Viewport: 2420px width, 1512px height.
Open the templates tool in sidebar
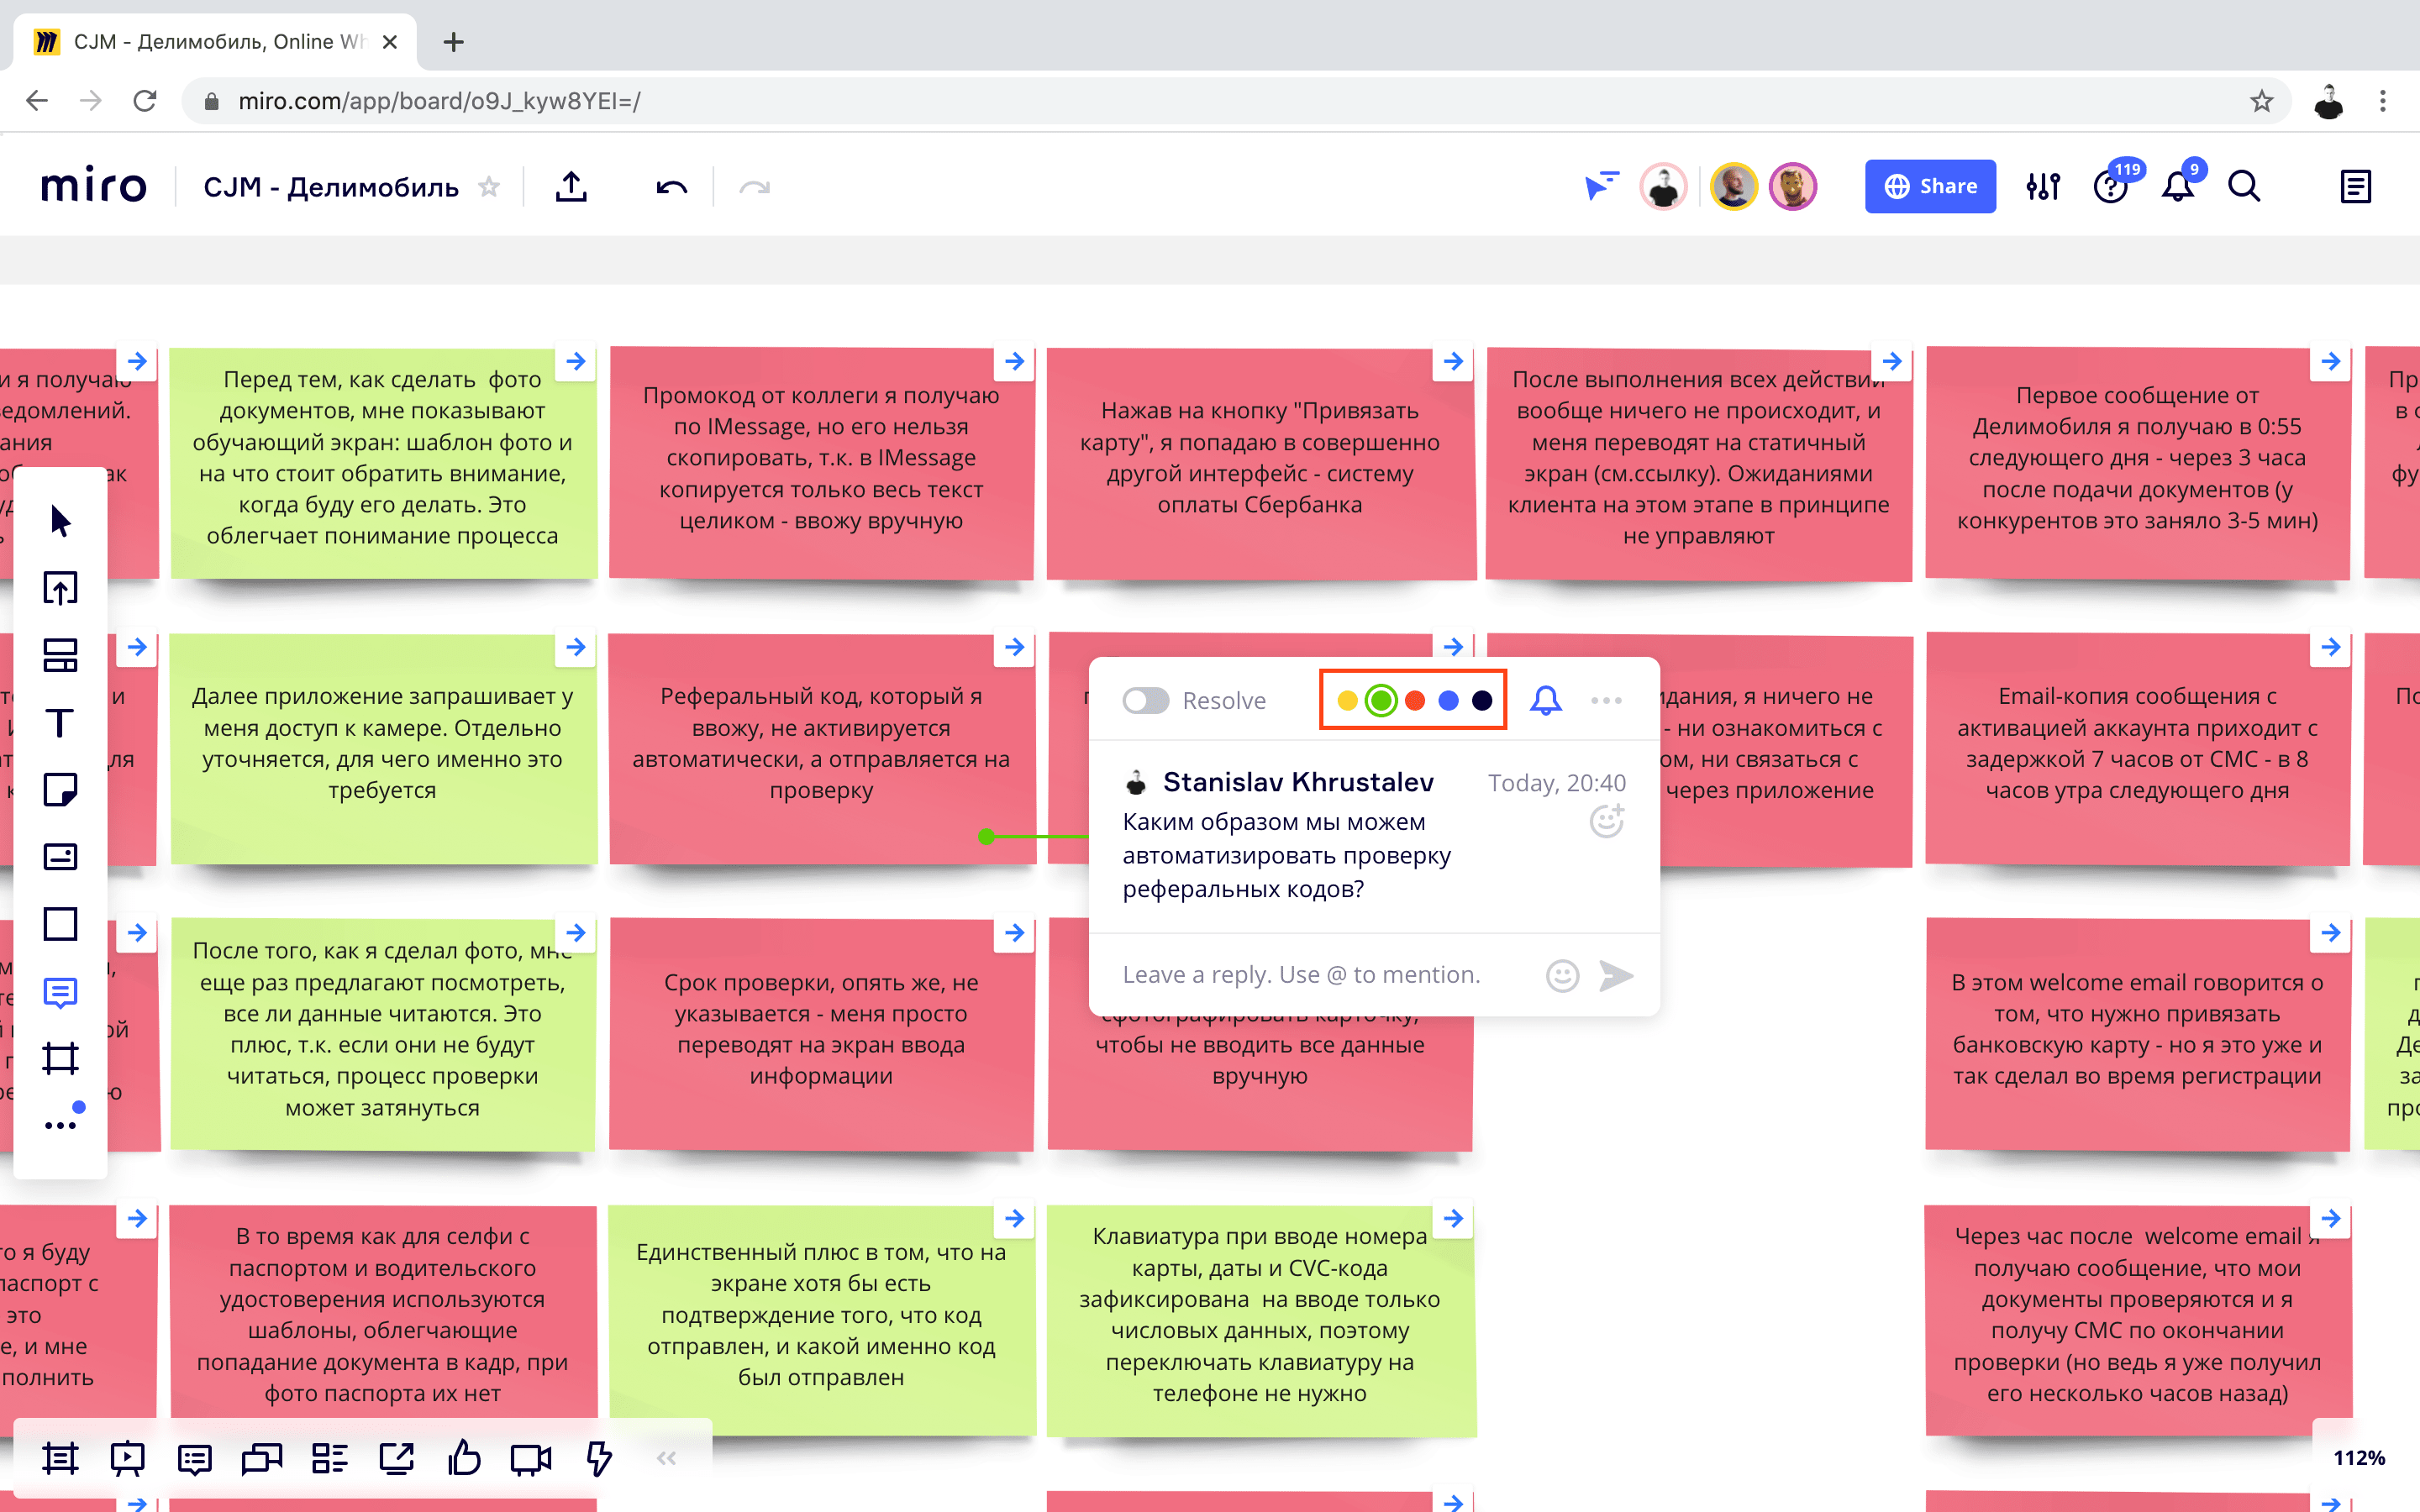pos(60,655)
